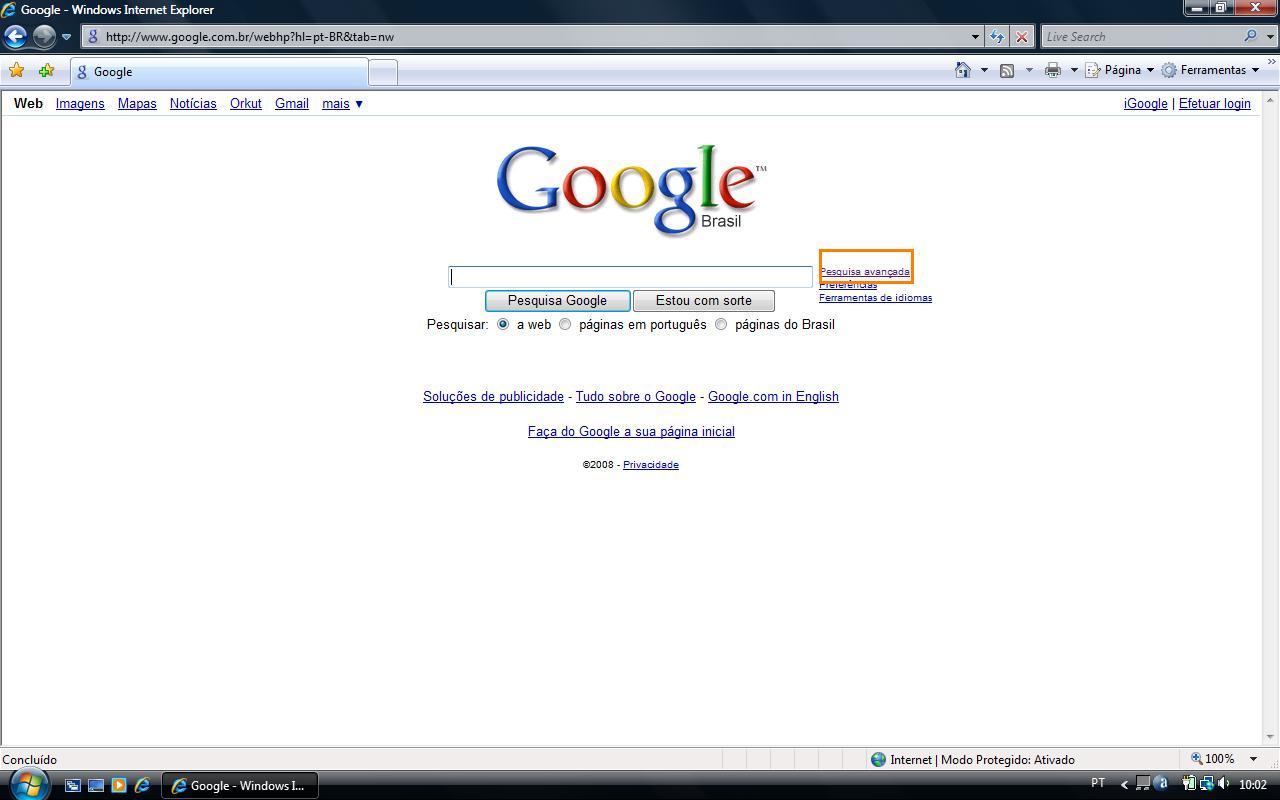
Task: Open the Pesquisa avançada link
Action: click(x=865, y=271)
